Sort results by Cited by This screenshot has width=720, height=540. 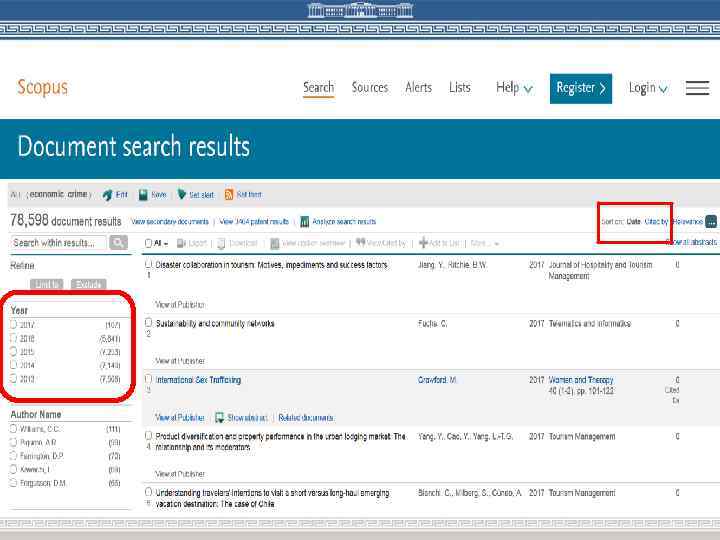pos(656,222)
